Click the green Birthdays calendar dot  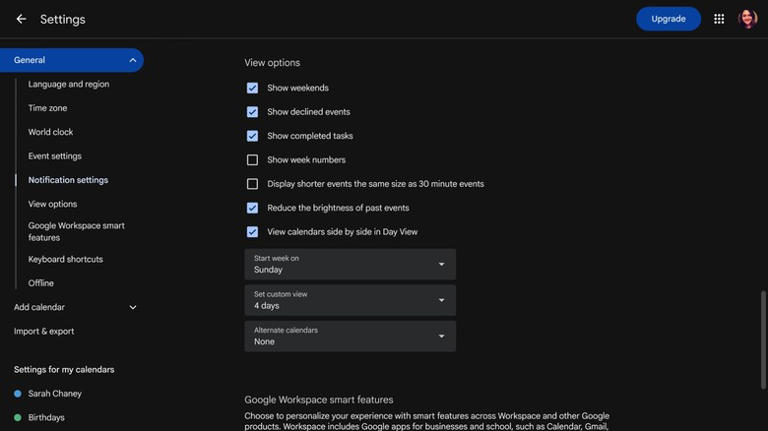[x=18, y=418]
